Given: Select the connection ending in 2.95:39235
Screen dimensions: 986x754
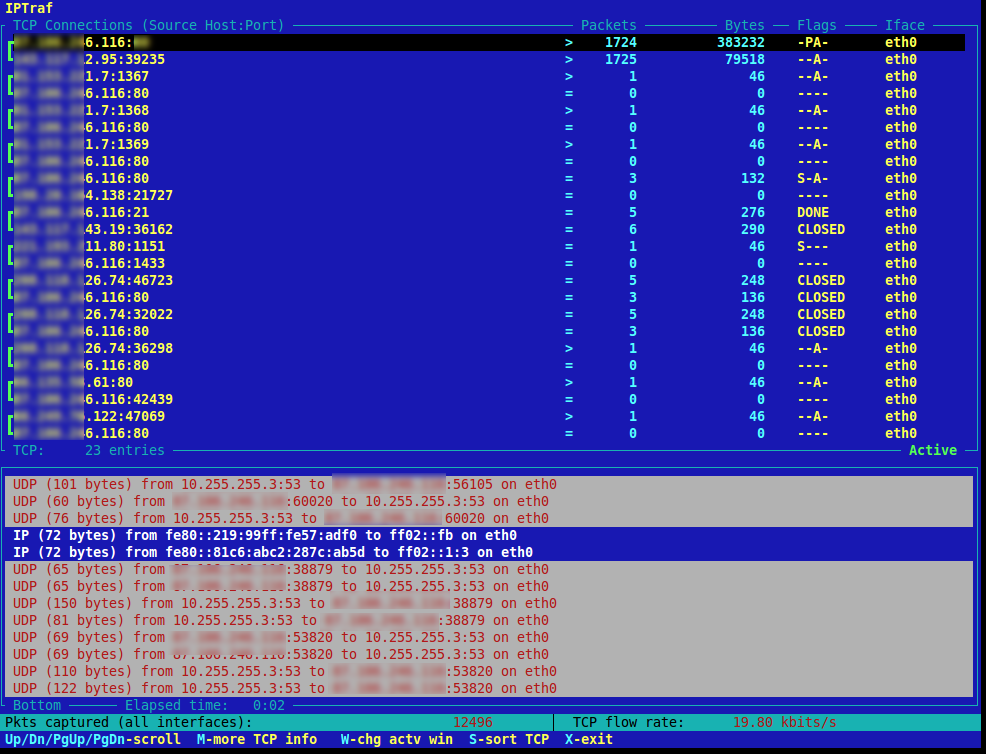Looking at the screenshot, I should click(x=489, y=59).
